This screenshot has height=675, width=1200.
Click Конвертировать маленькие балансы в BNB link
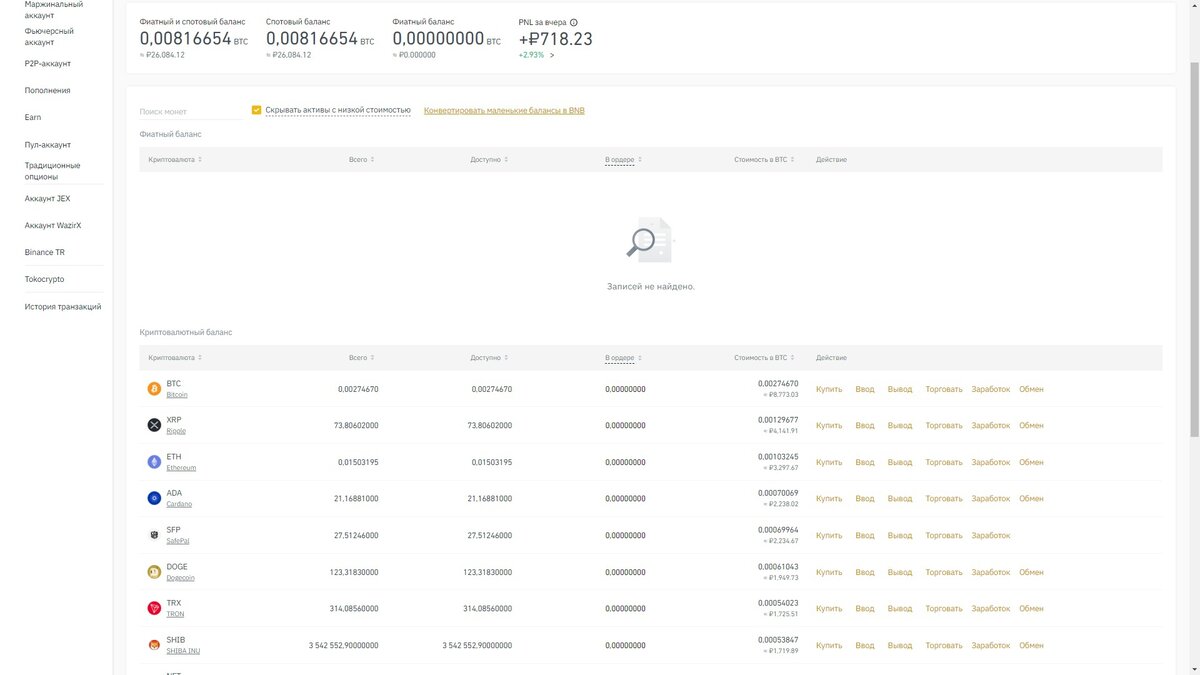504,110
